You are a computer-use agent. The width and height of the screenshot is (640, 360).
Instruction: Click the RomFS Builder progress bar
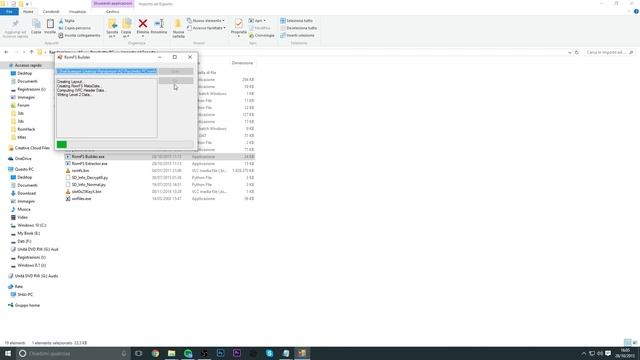coord(125,144)
